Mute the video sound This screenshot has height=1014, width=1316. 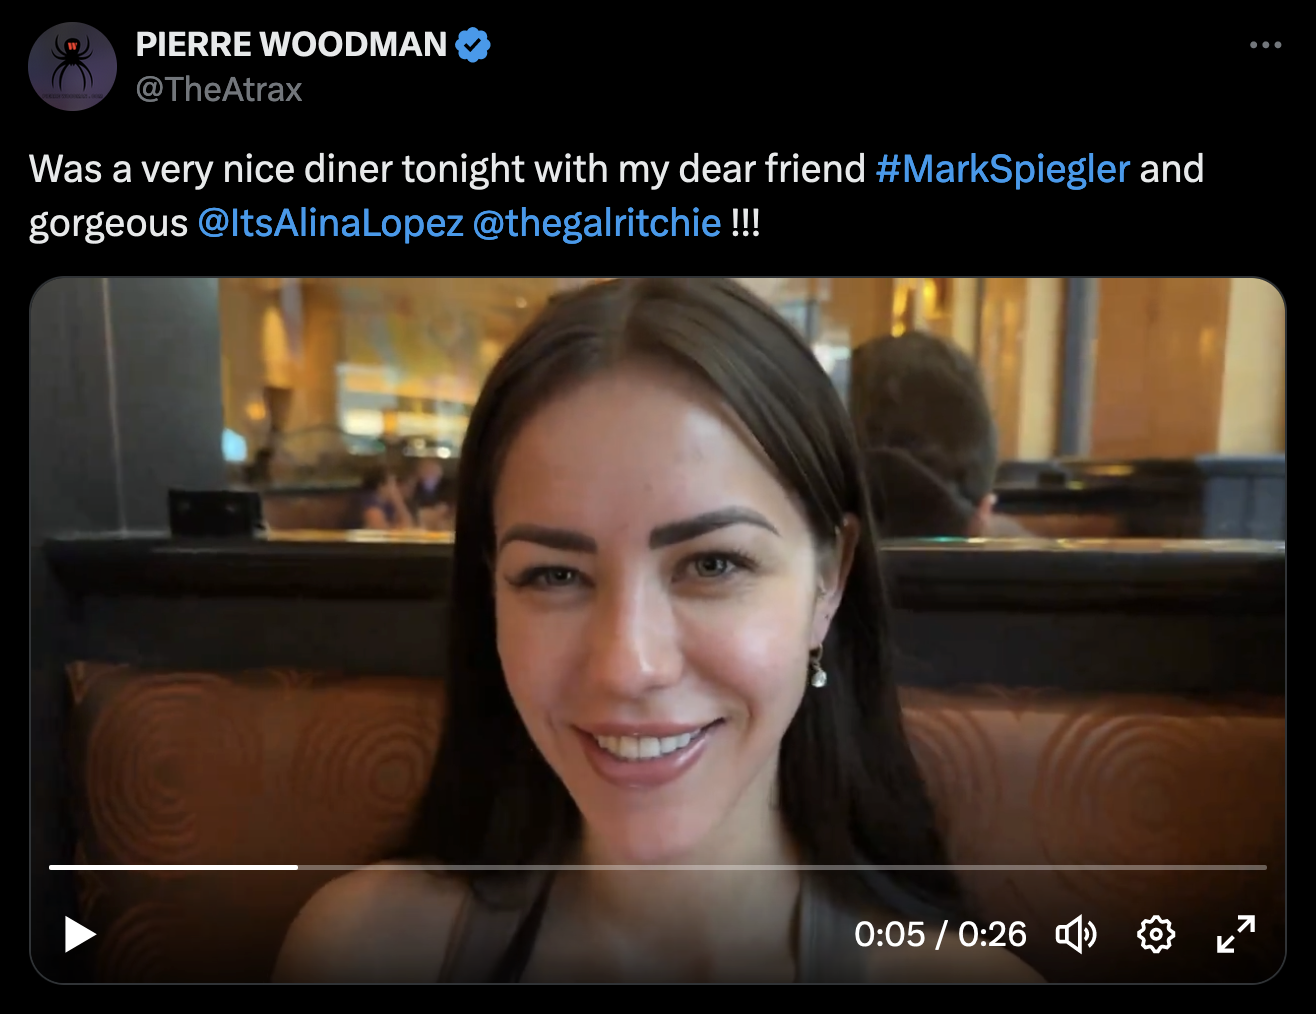pyautogui.click(x=1076, y=935)
